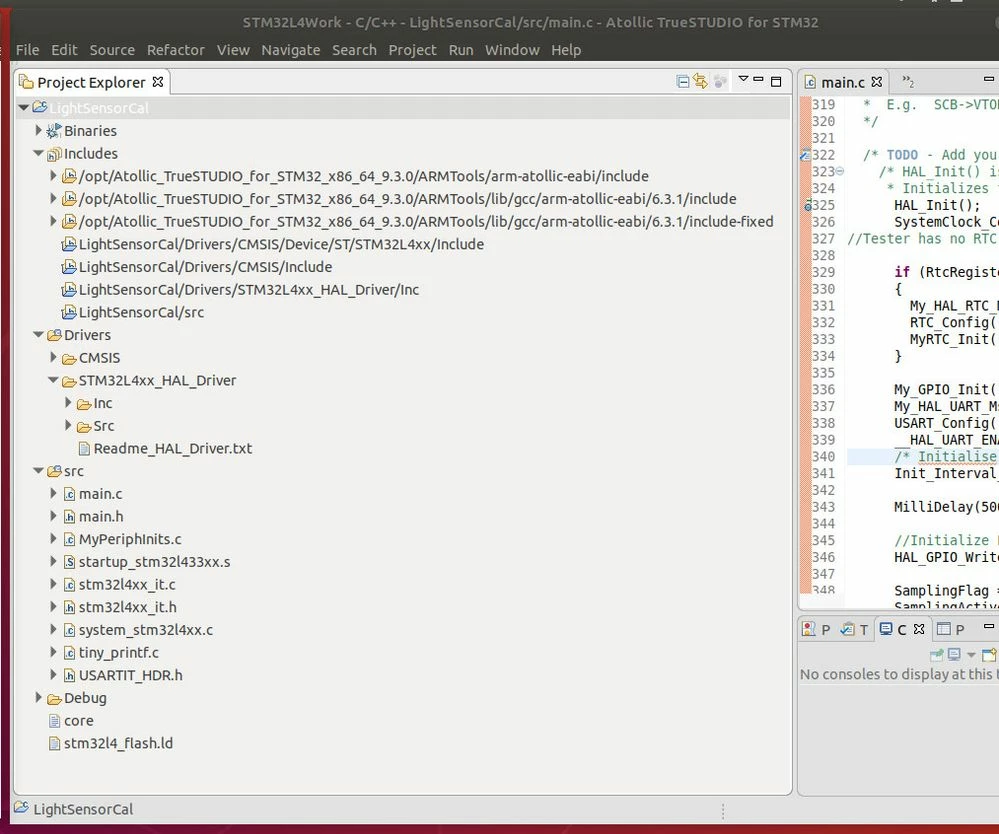
Task: Expand the Debug folder
Action: click(x=38, y=698)
